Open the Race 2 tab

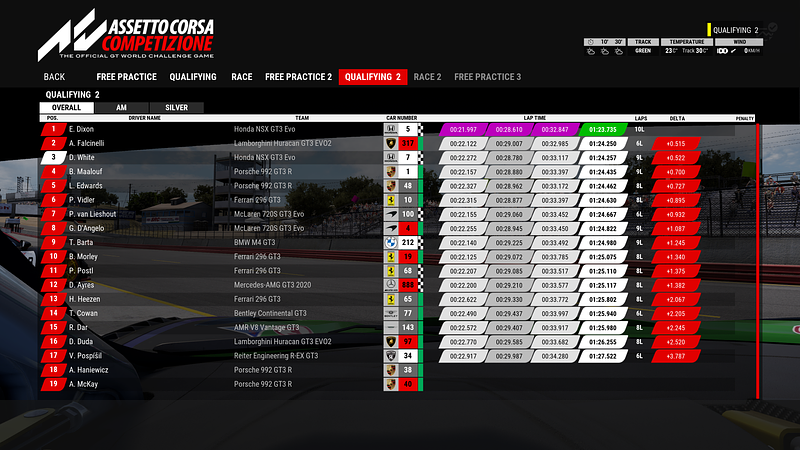[x=427, y=77]
